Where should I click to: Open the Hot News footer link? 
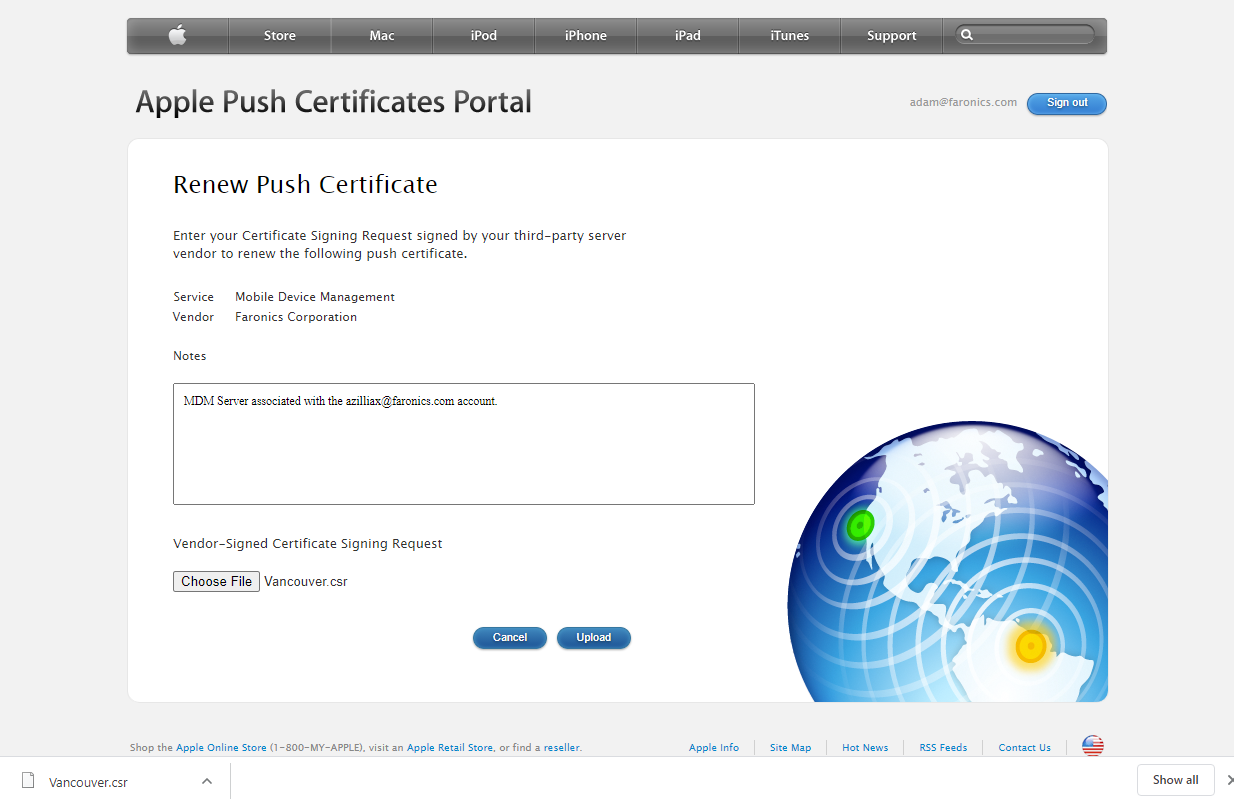click(x=865, y=748)
